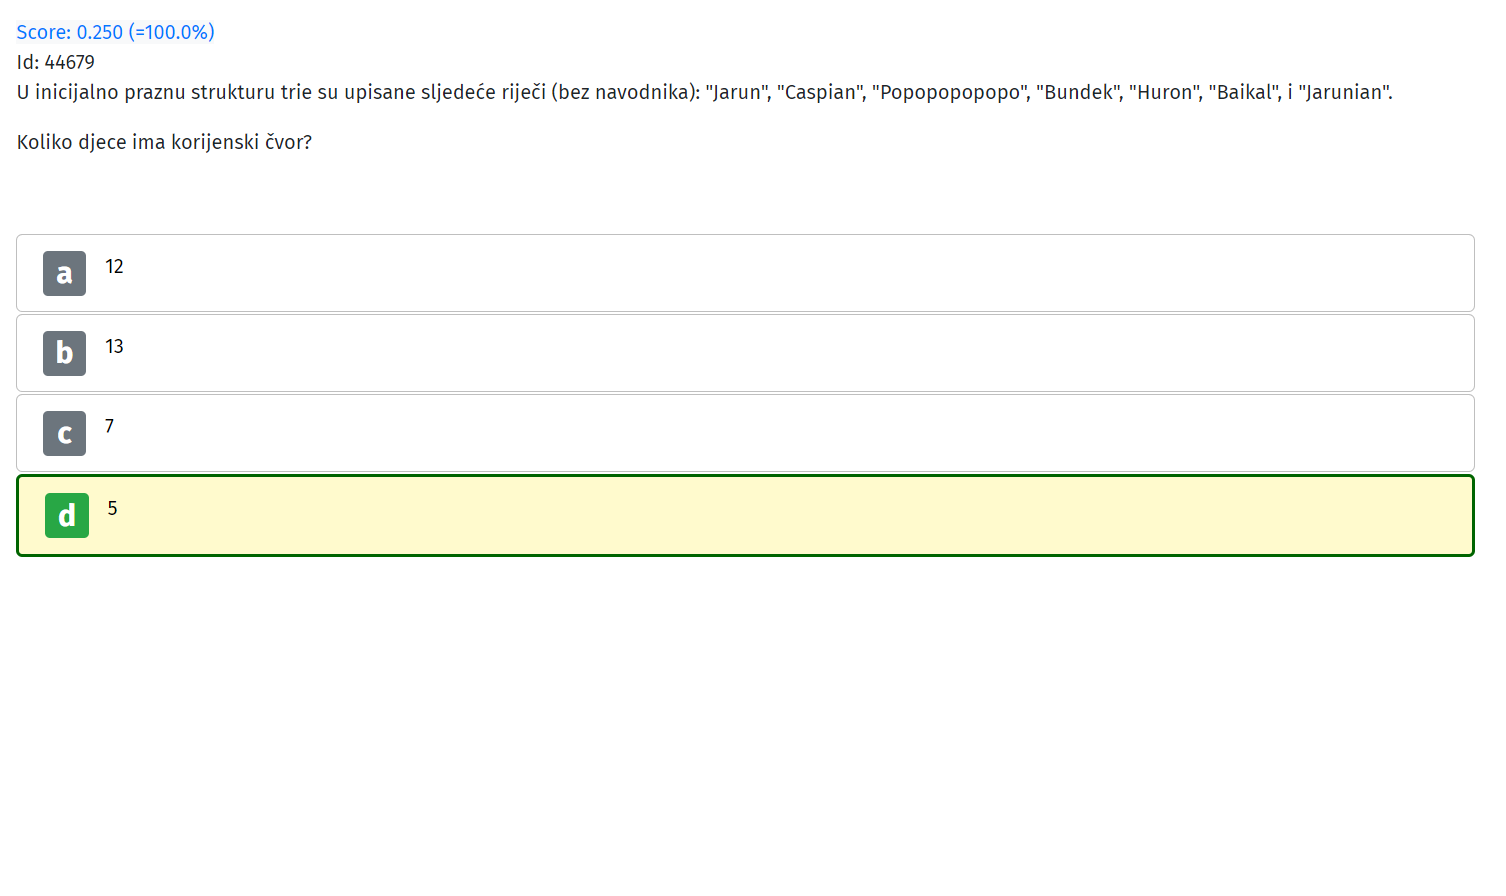Select the highlighted answer row with value 5
This screenshot has width=1506, height=896.
[745, 515]
